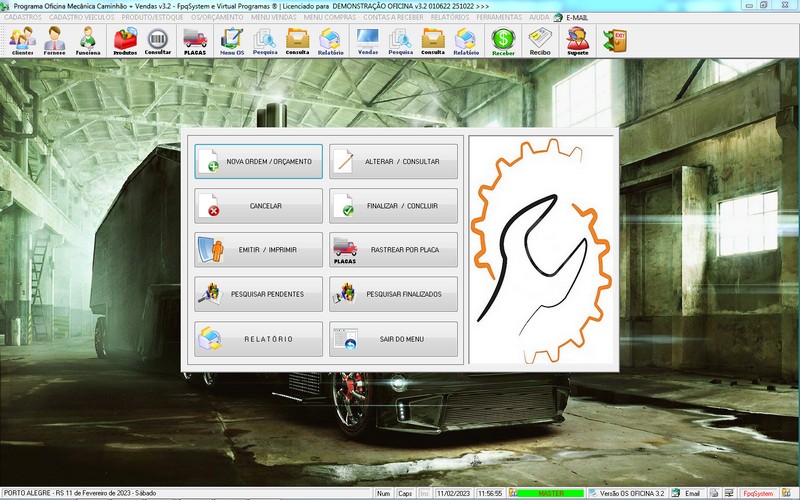
Task: Open the Vendas toolbar icon
Action: point(368,41)
